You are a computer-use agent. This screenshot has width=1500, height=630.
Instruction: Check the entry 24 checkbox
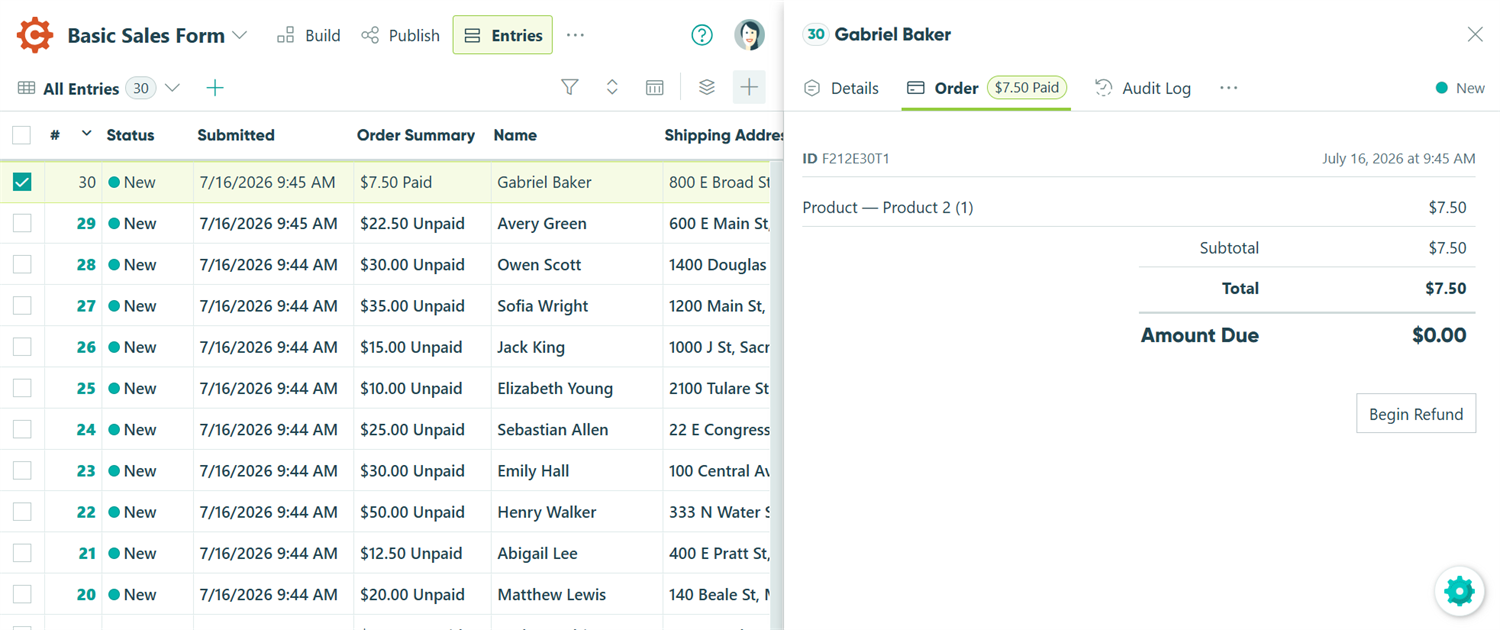tap(22, 429)
